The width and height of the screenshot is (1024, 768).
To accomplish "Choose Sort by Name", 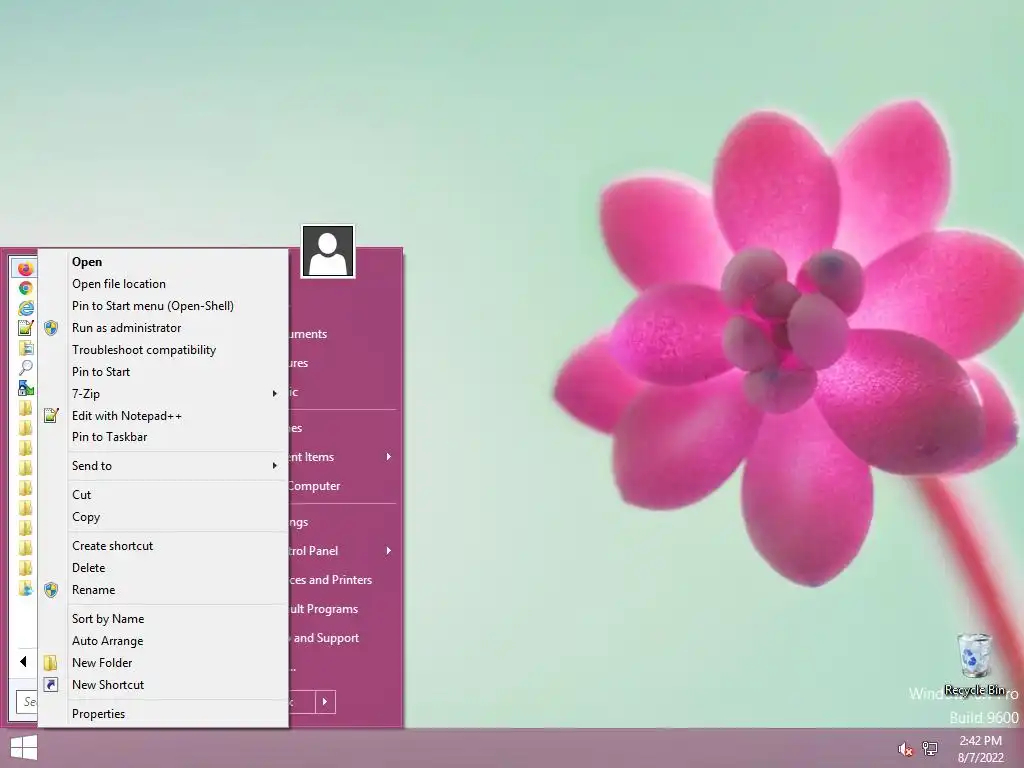I will 163,619.
